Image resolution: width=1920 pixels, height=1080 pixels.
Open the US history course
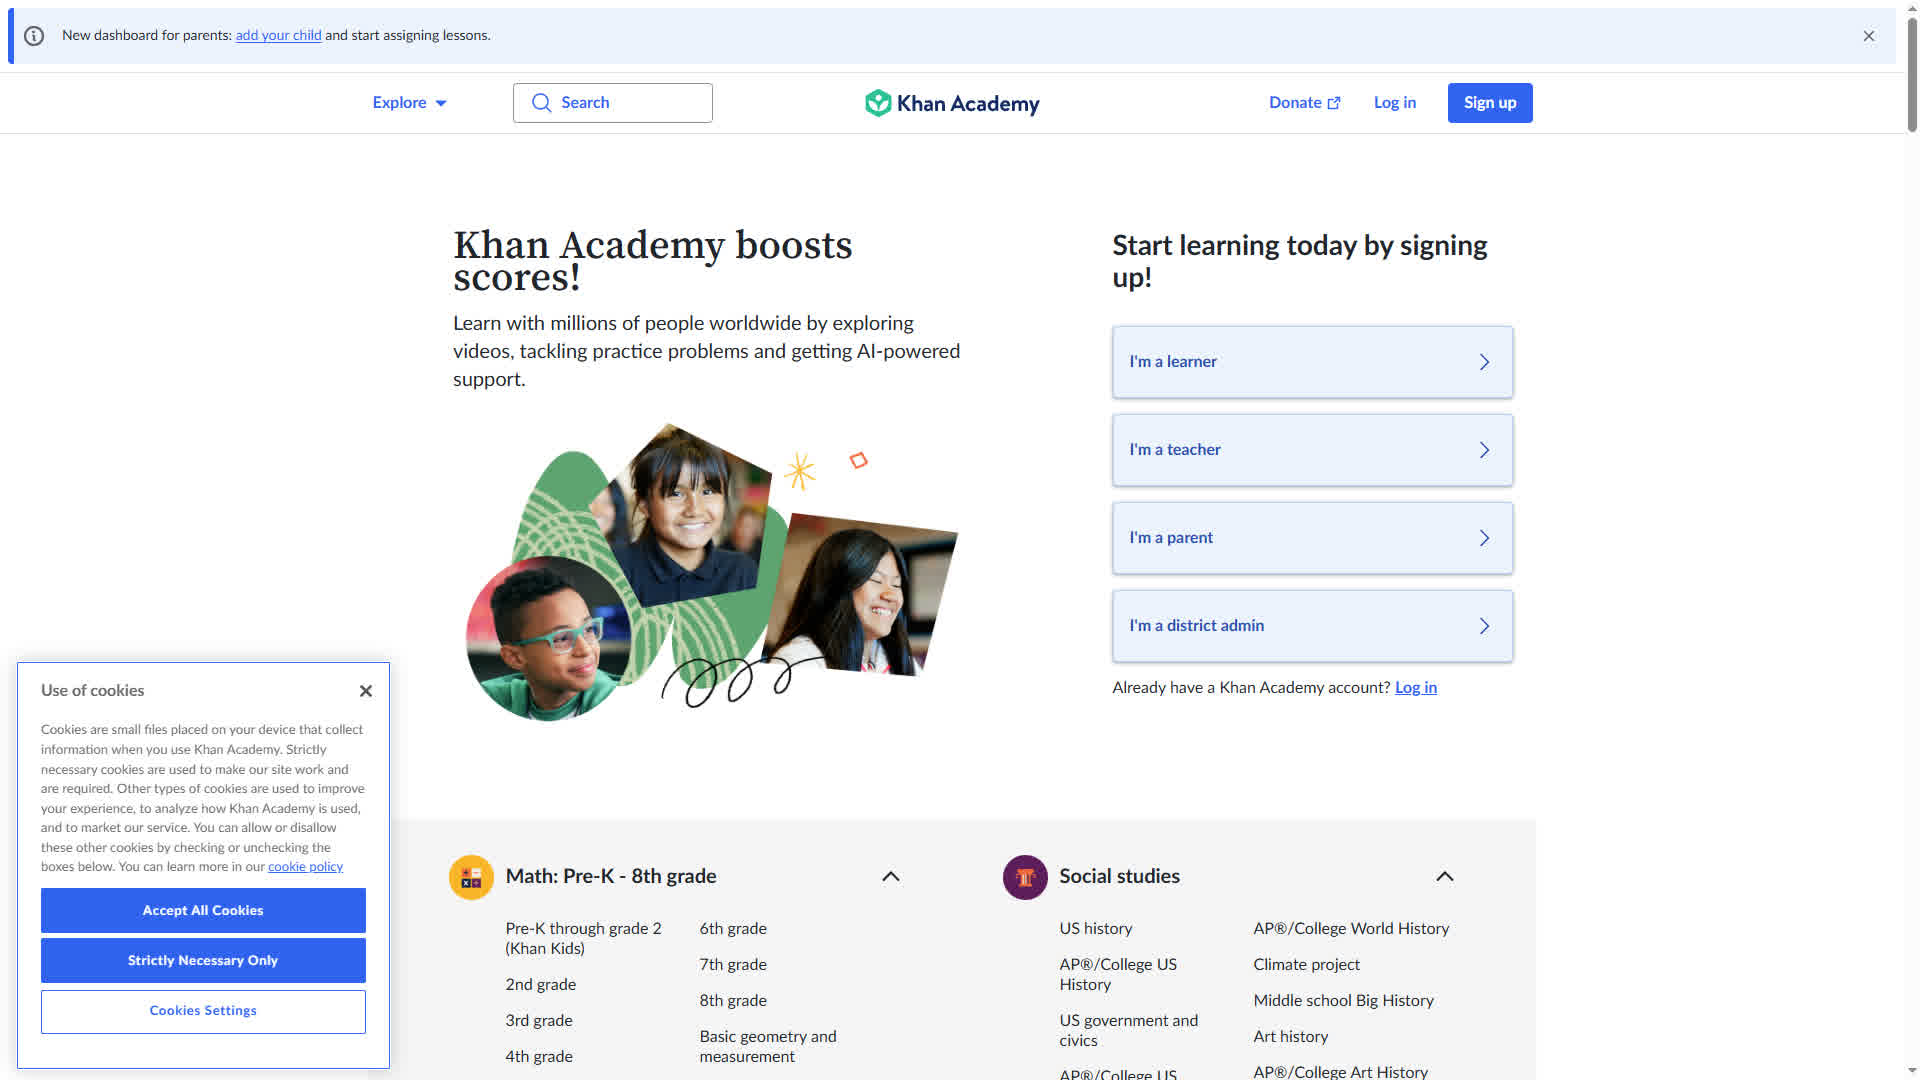[1096, 929]
